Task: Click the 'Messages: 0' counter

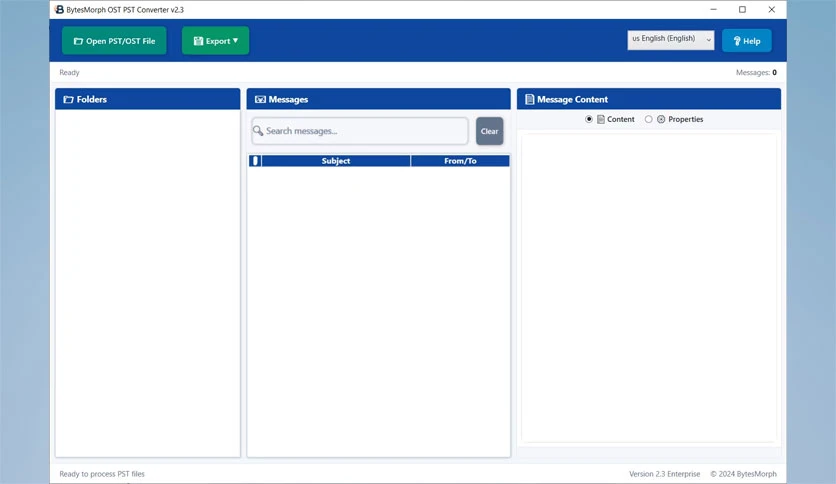Action: (756, 72)
